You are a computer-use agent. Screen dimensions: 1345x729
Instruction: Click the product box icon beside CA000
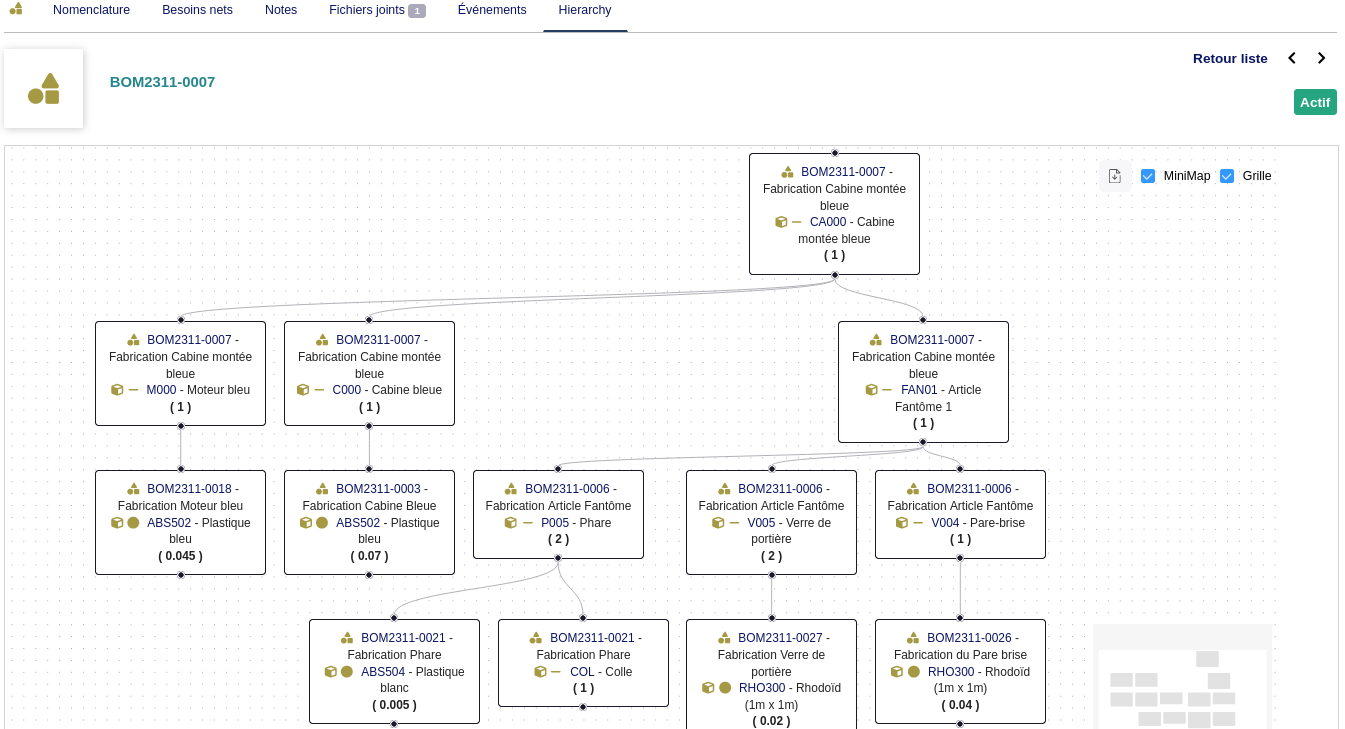pyautogui.click(x=781, y=222)
